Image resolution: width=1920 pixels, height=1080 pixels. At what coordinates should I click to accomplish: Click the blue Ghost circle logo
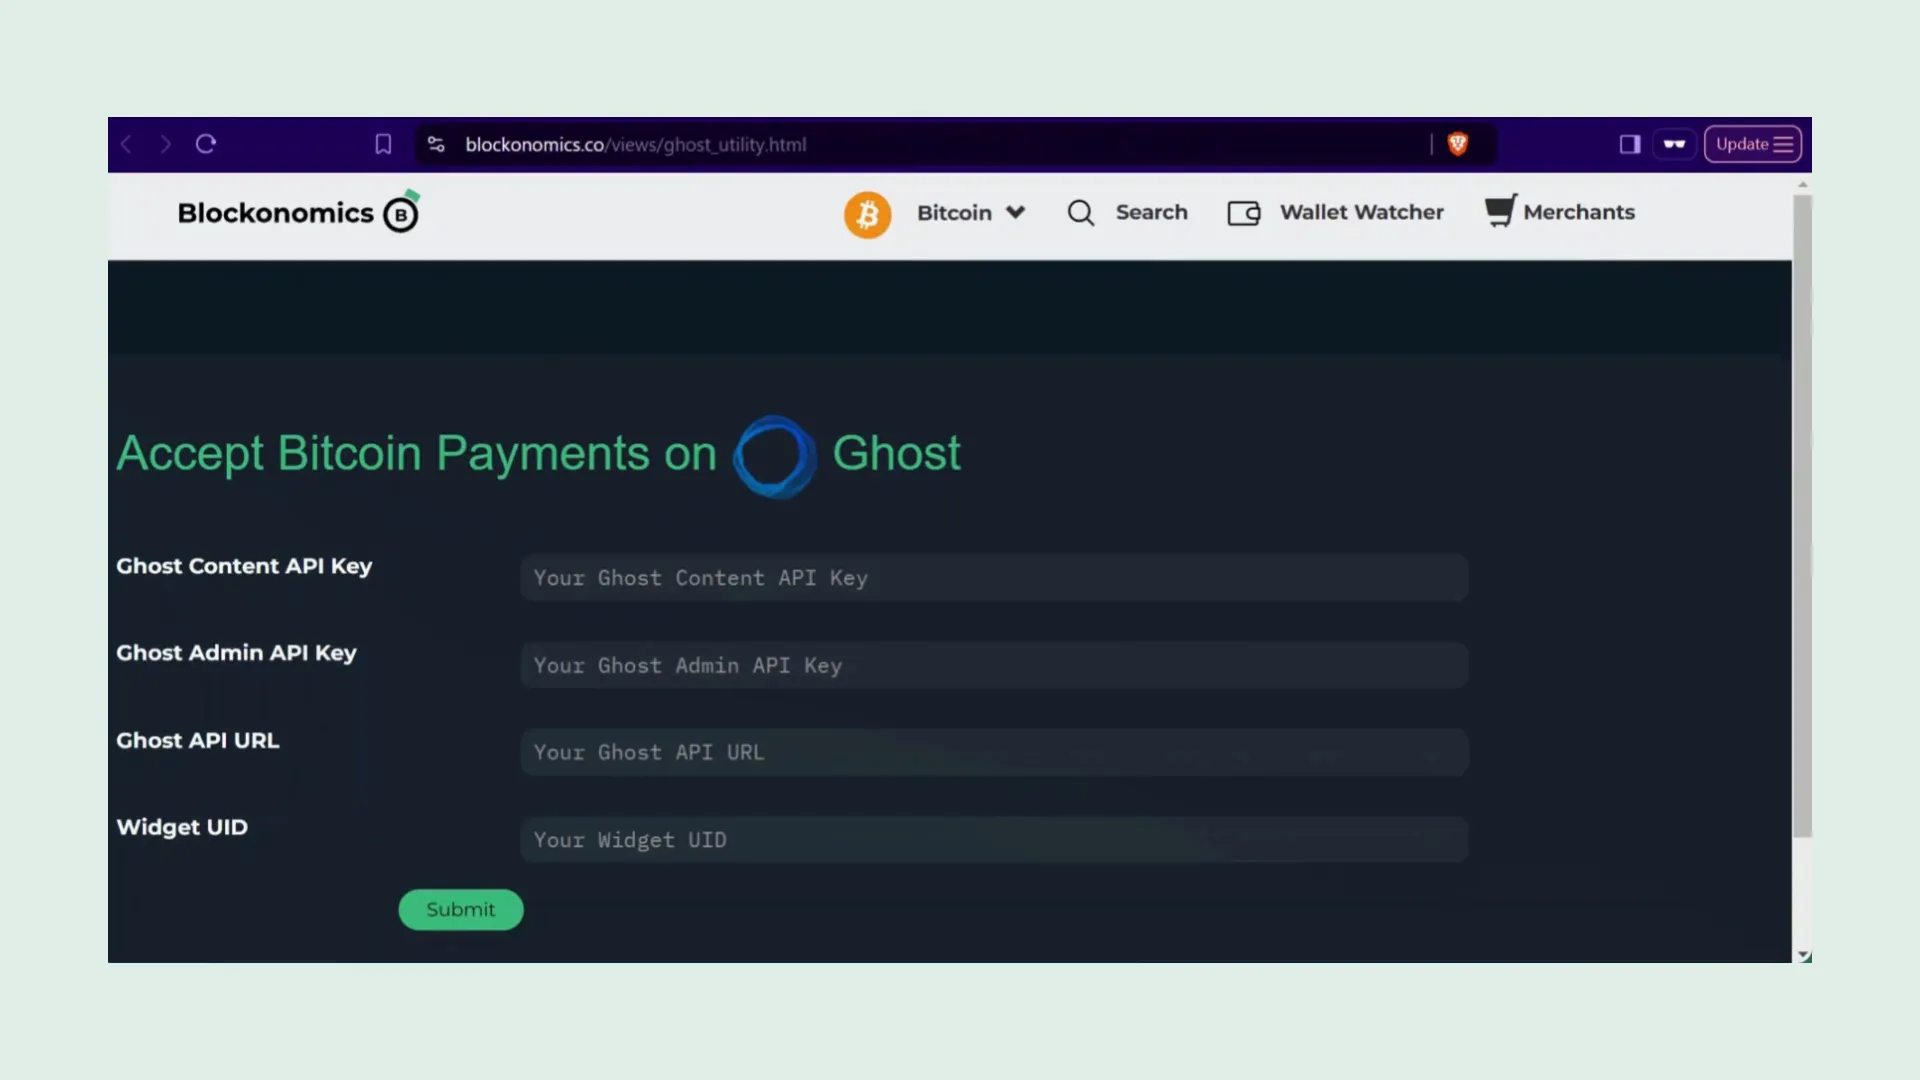(774, 456)
